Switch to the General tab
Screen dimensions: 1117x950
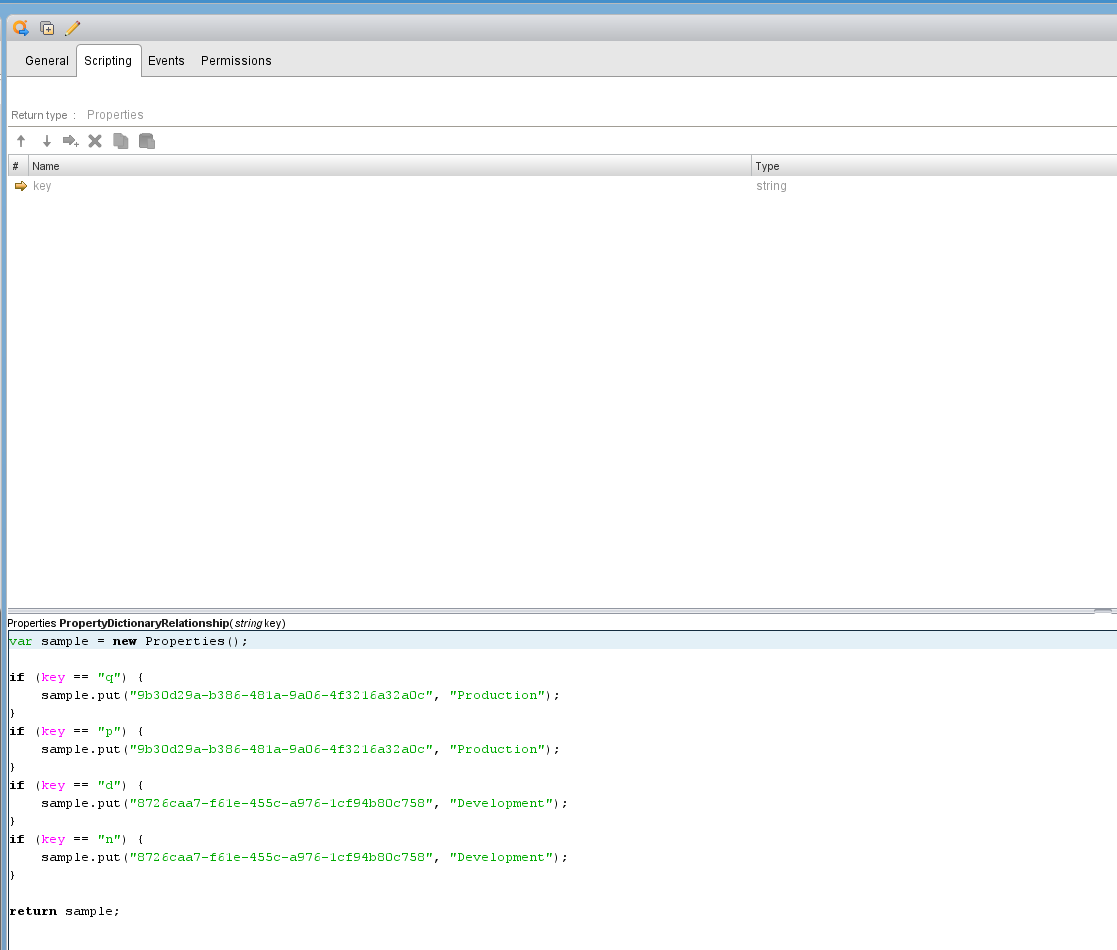[x=47, y=60]
